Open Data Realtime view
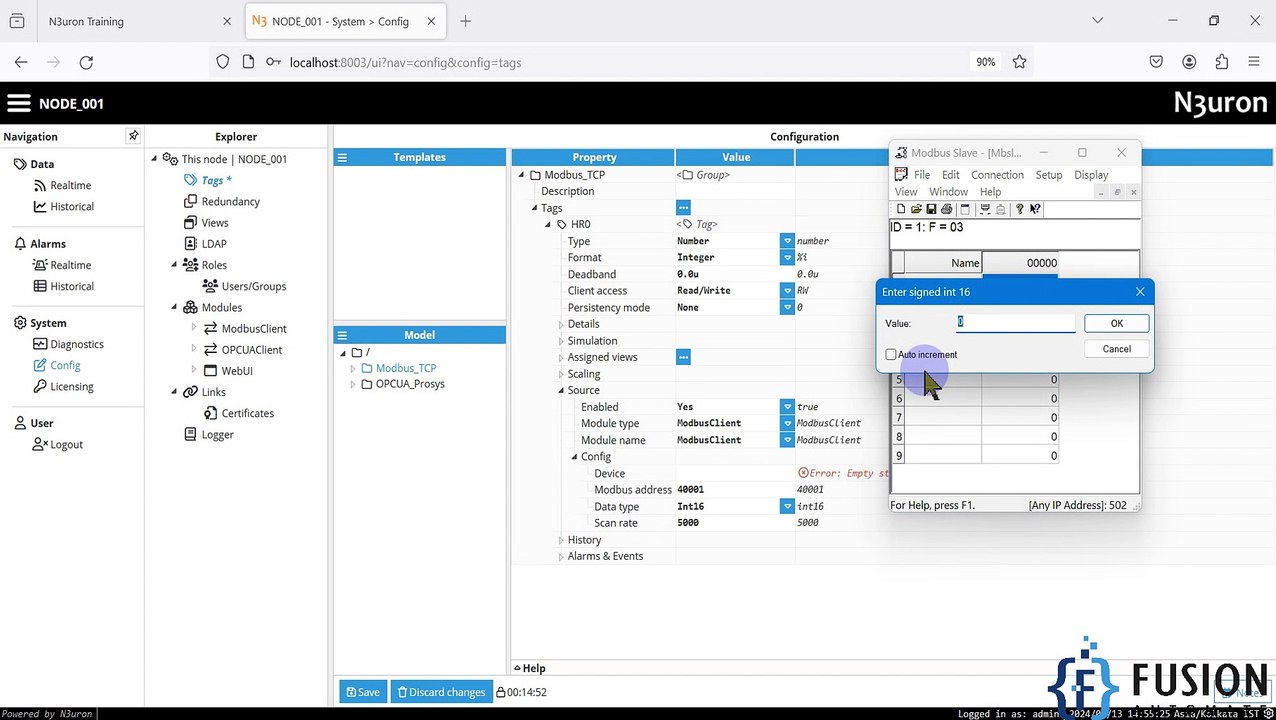This screenshot has width=1276, height=720. tap(70, 185)
